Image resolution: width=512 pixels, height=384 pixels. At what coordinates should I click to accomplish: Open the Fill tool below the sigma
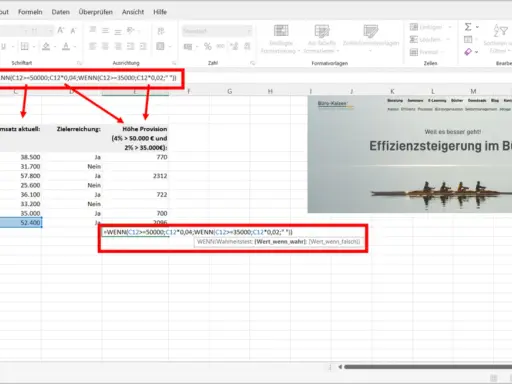coord(468,40)
